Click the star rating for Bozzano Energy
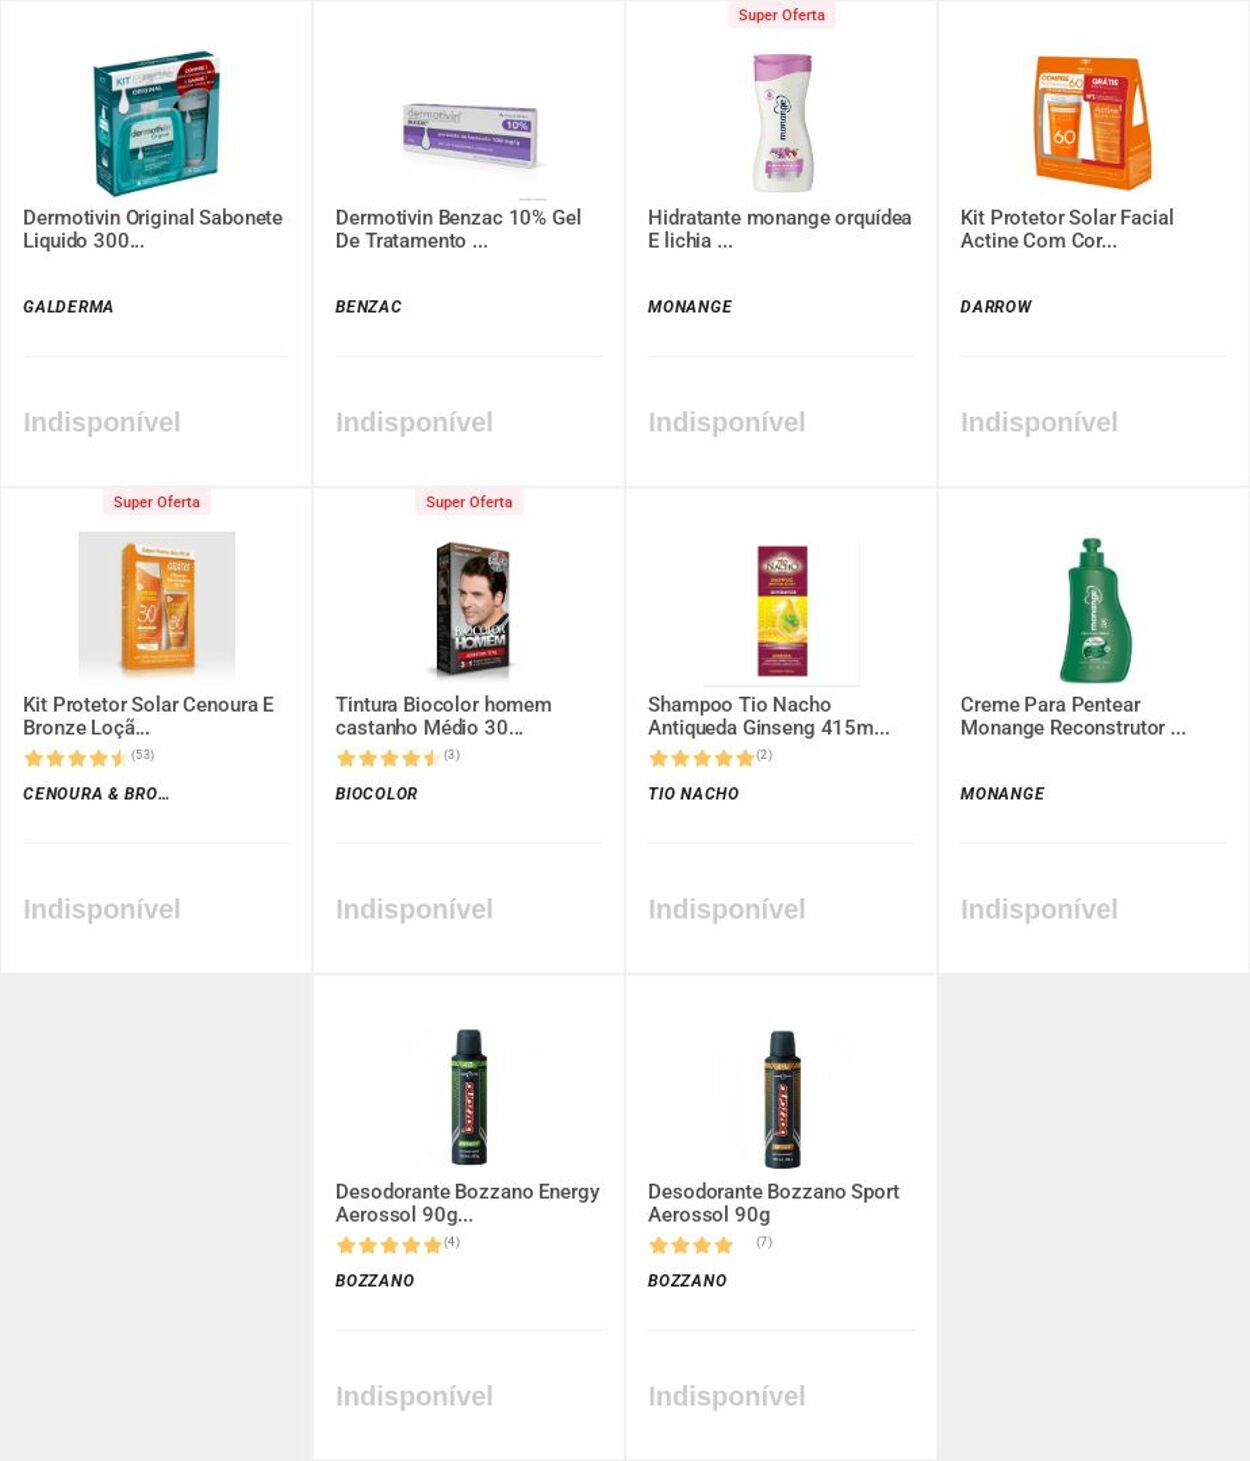This screenshot has width=1250, height=1461. [x=389, y=1245]
